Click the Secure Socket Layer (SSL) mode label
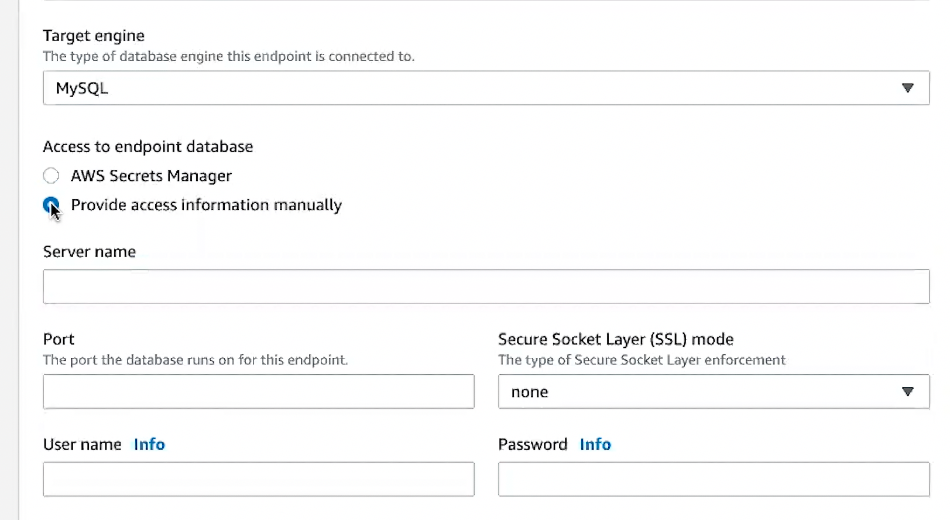Image resolution: width=950 pixels, height=520 pixels. pos(616,339)
